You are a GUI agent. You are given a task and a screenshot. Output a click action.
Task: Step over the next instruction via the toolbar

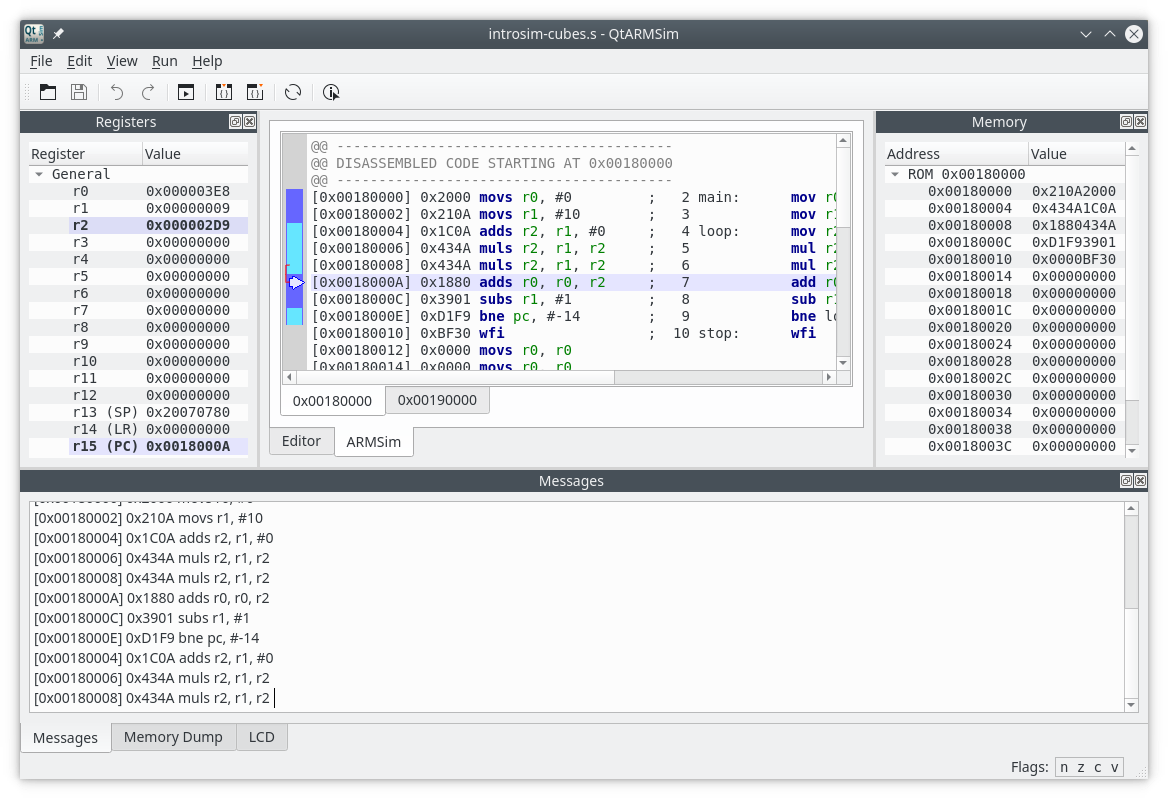click(x=255, y=92)
